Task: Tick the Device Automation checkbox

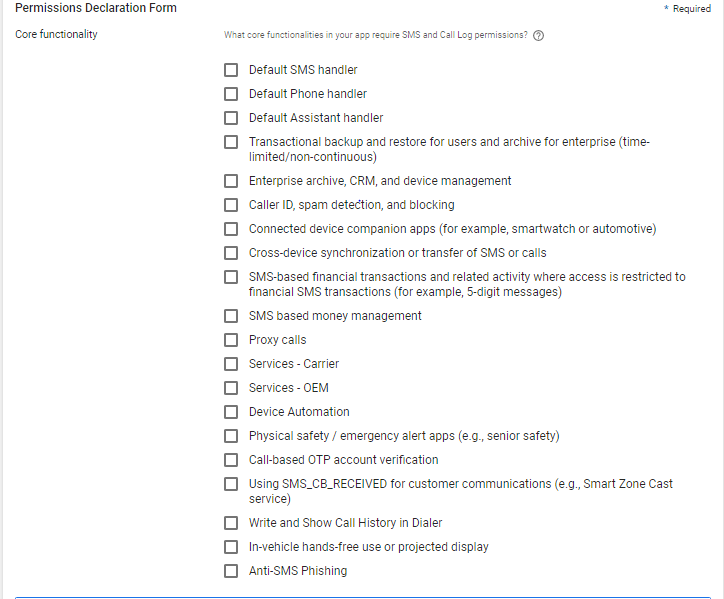Action: pos(231,412)
